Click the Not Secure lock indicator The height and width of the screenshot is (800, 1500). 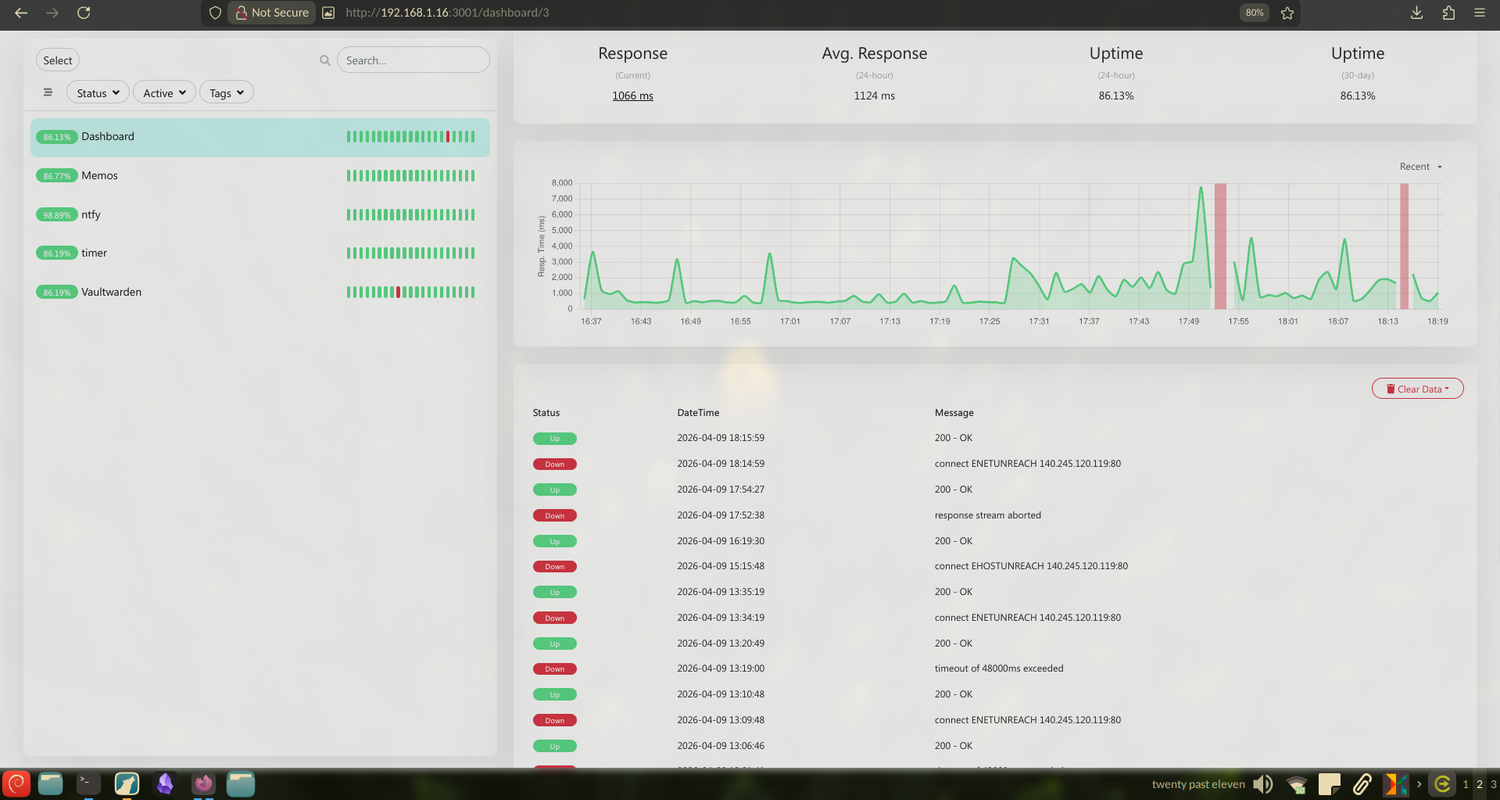(272, 13)
